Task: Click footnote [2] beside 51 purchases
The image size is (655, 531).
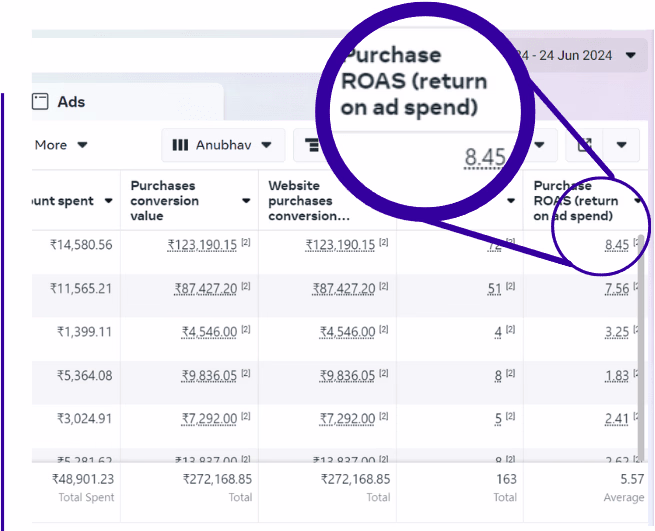Action: [510, 288]
